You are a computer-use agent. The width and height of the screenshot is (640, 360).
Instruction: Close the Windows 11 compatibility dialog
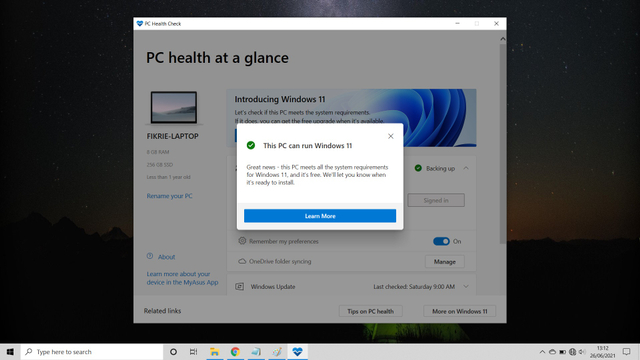coord(391,136)
